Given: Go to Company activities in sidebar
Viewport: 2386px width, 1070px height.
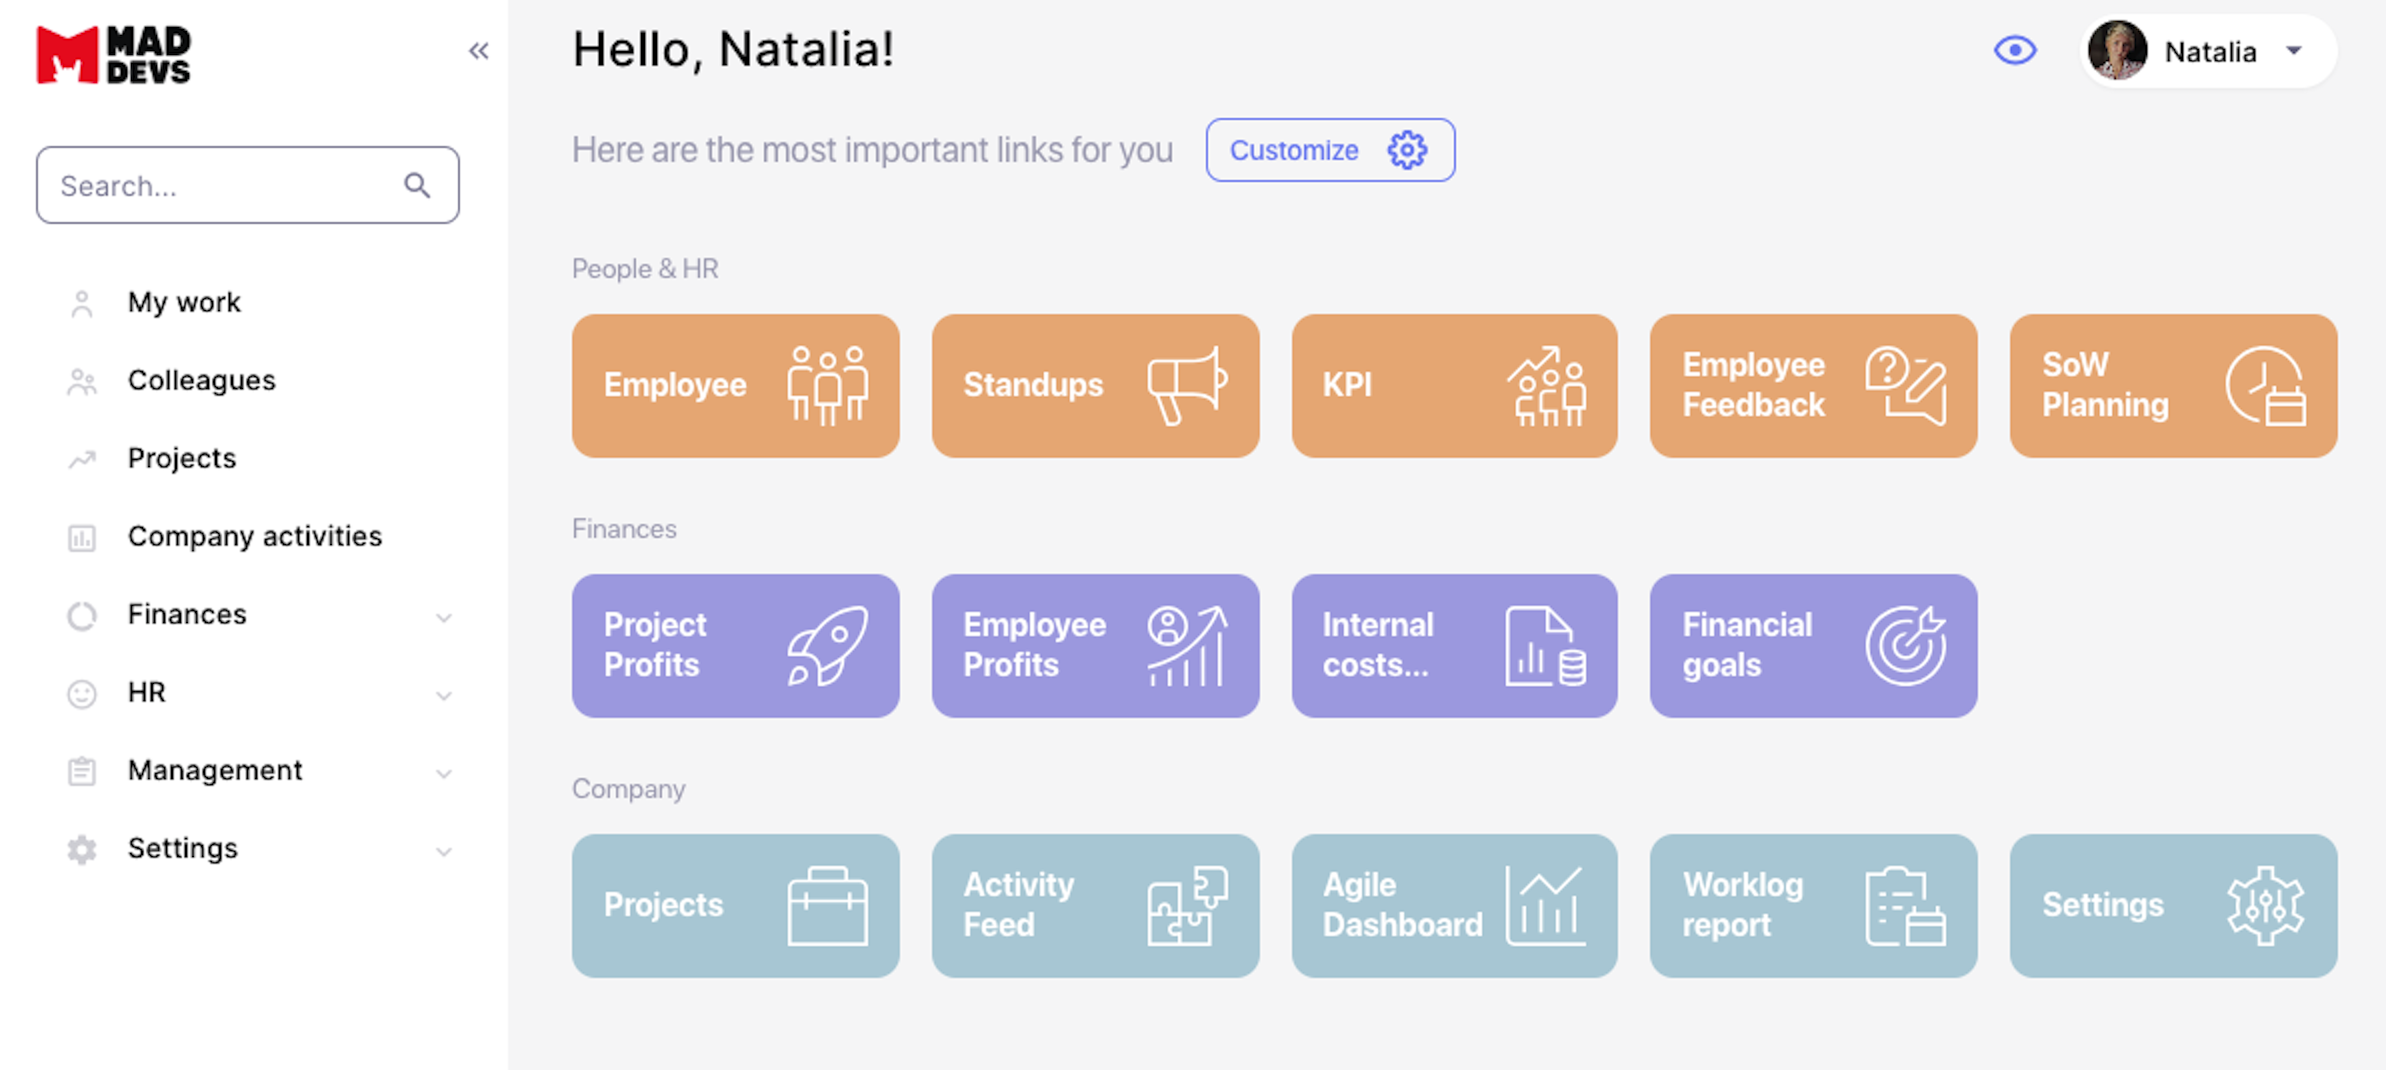Looking at the screenshot, I should tap(254, 536).
